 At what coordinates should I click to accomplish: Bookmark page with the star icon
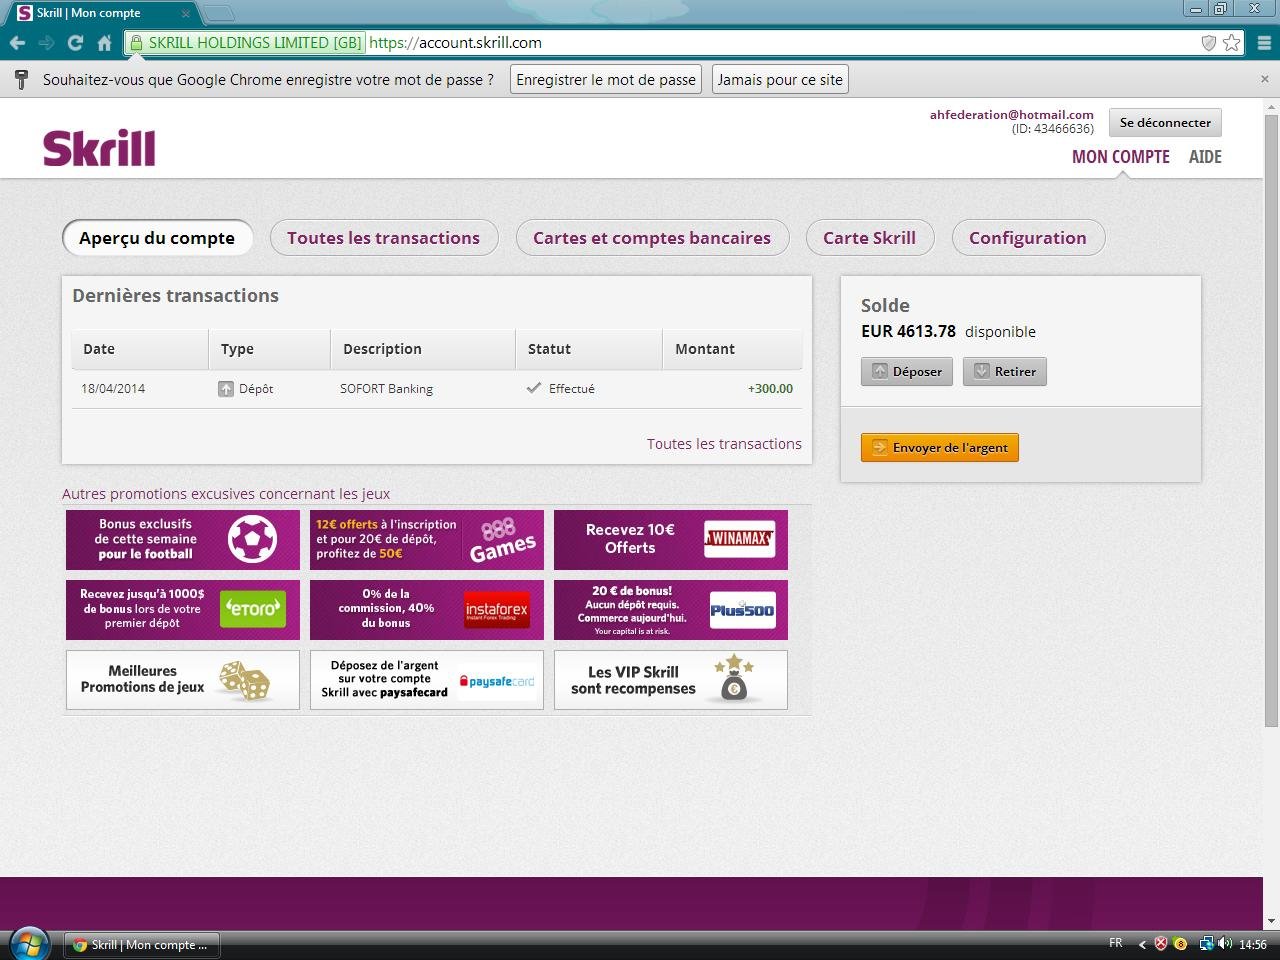pyautogui.click(x=1232, y=43)
